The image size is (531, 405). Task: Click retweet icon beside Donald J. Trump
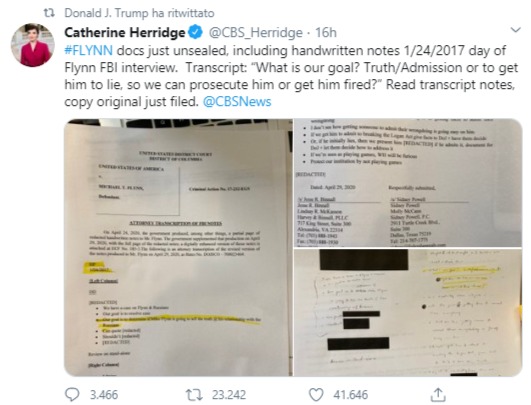(x=49, y=13)
